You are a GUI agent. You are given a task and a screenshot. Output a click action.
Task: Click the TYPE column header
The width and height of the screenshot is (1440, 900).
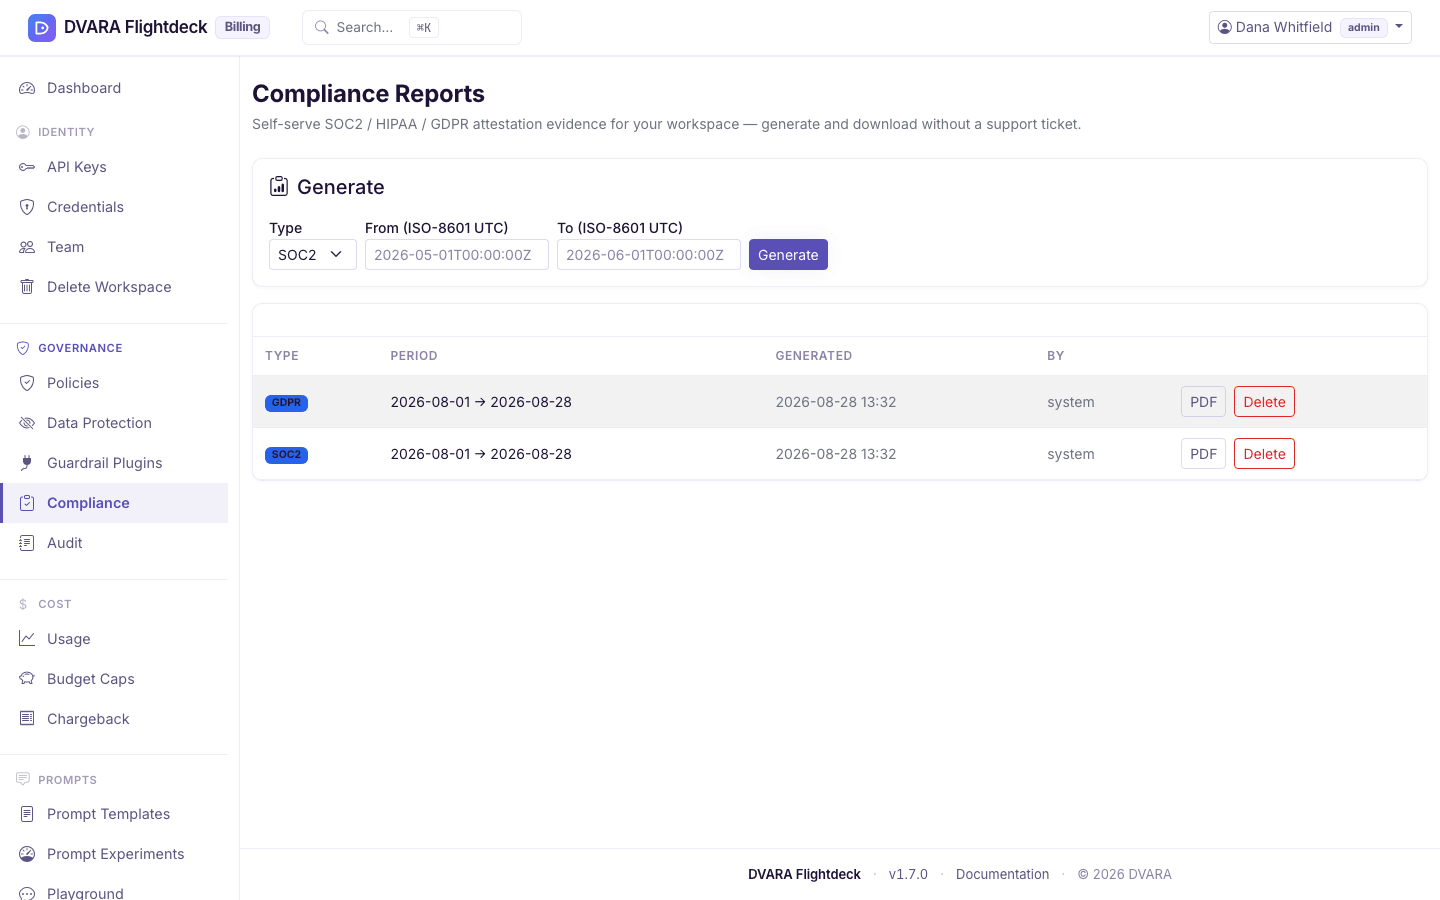tap(282, 356)
